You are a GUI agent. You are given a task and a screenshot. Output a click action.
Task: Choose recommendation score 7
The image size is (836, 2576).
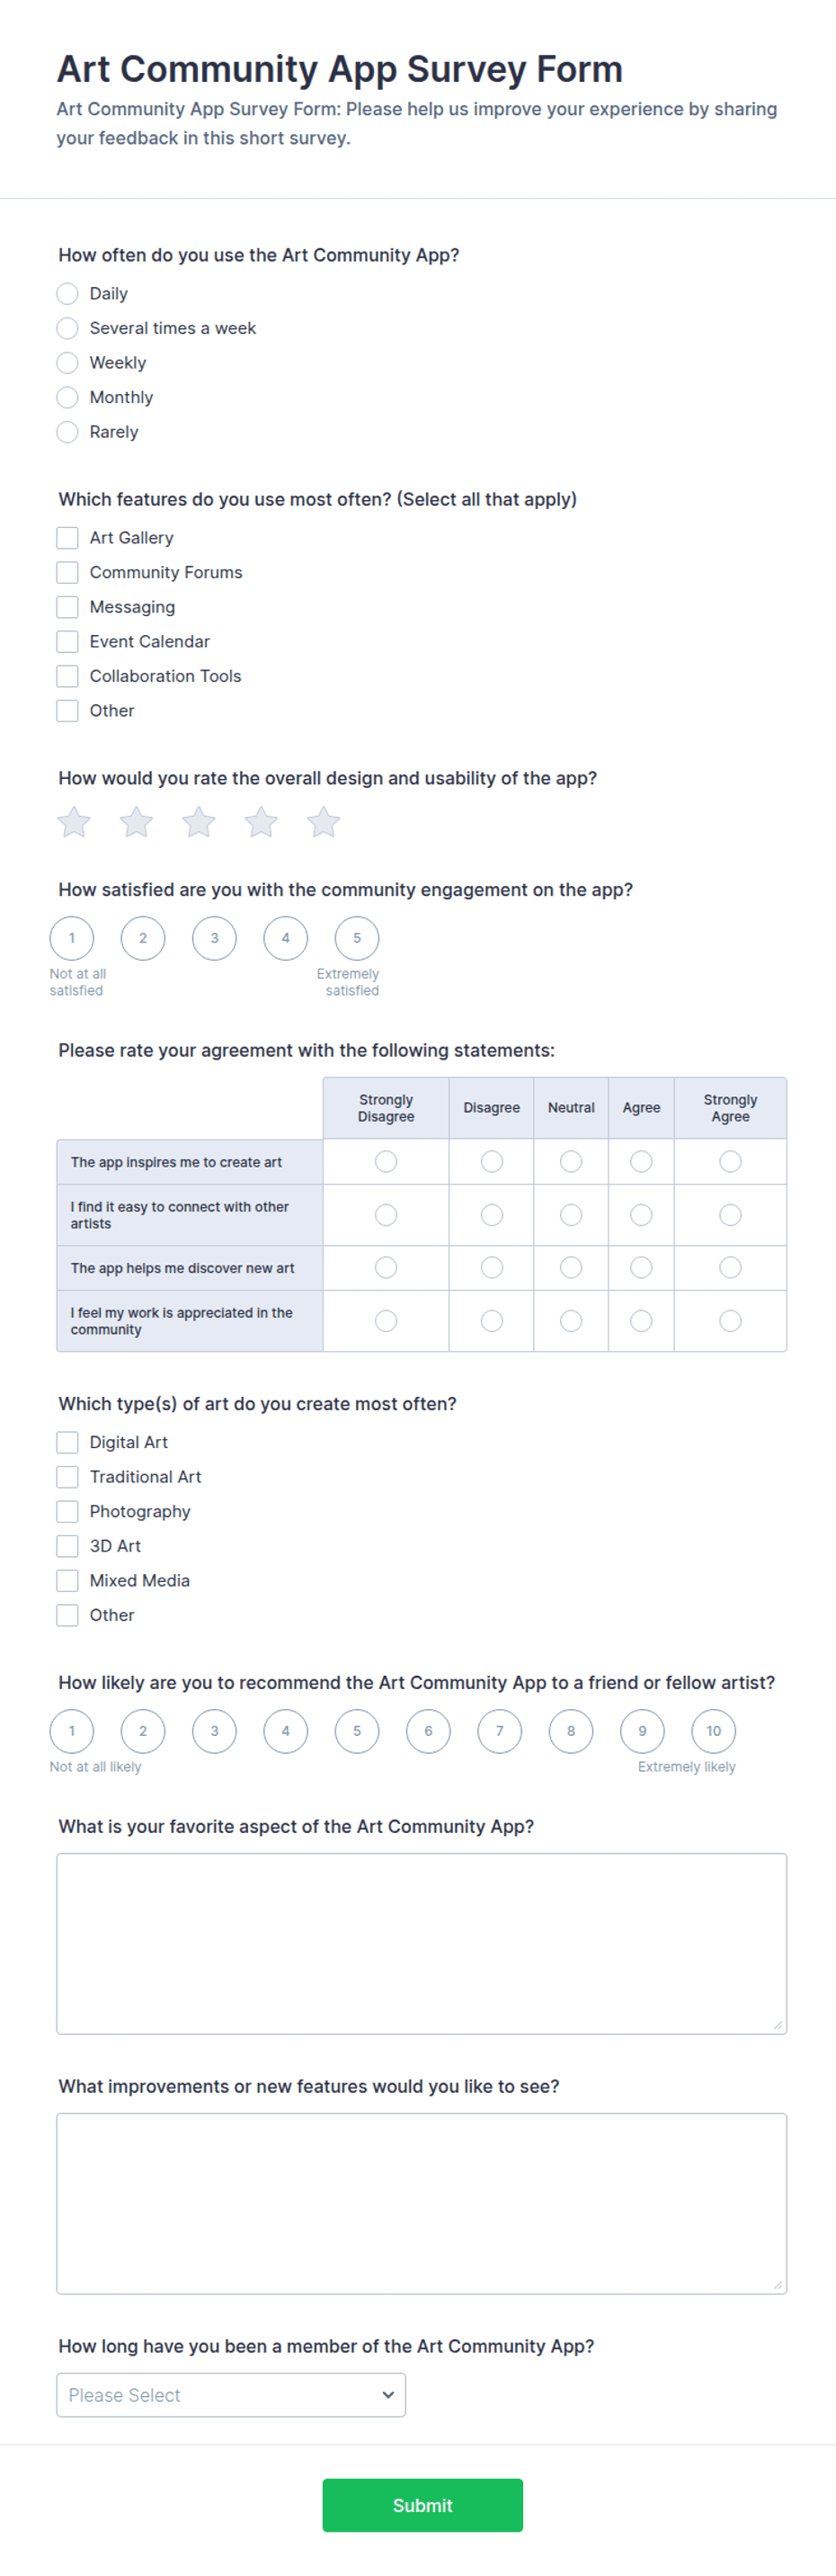coord(500,1731)
